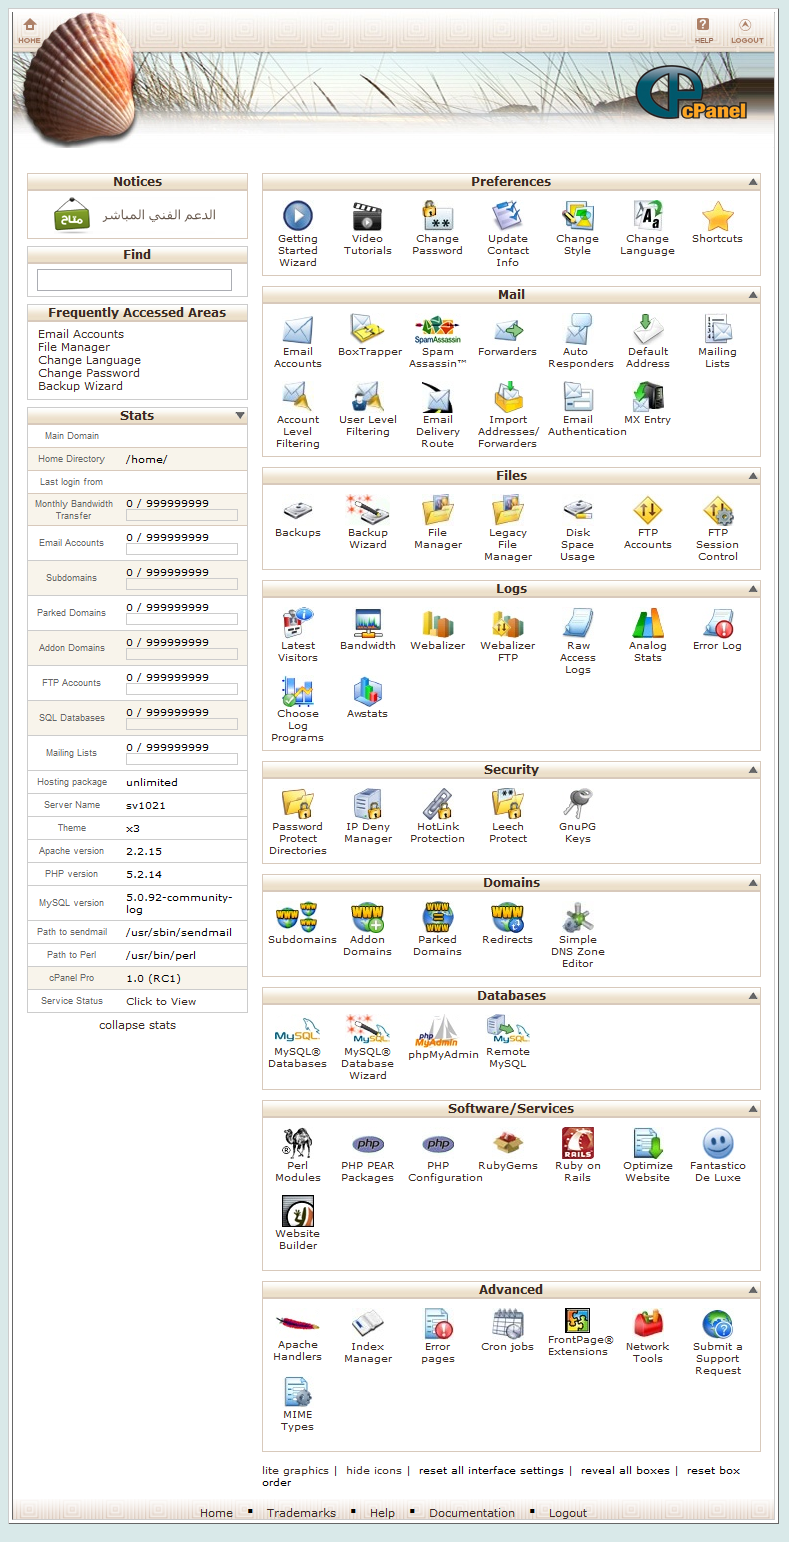Click LOGOUT in top bar

[x=746, y=31]
